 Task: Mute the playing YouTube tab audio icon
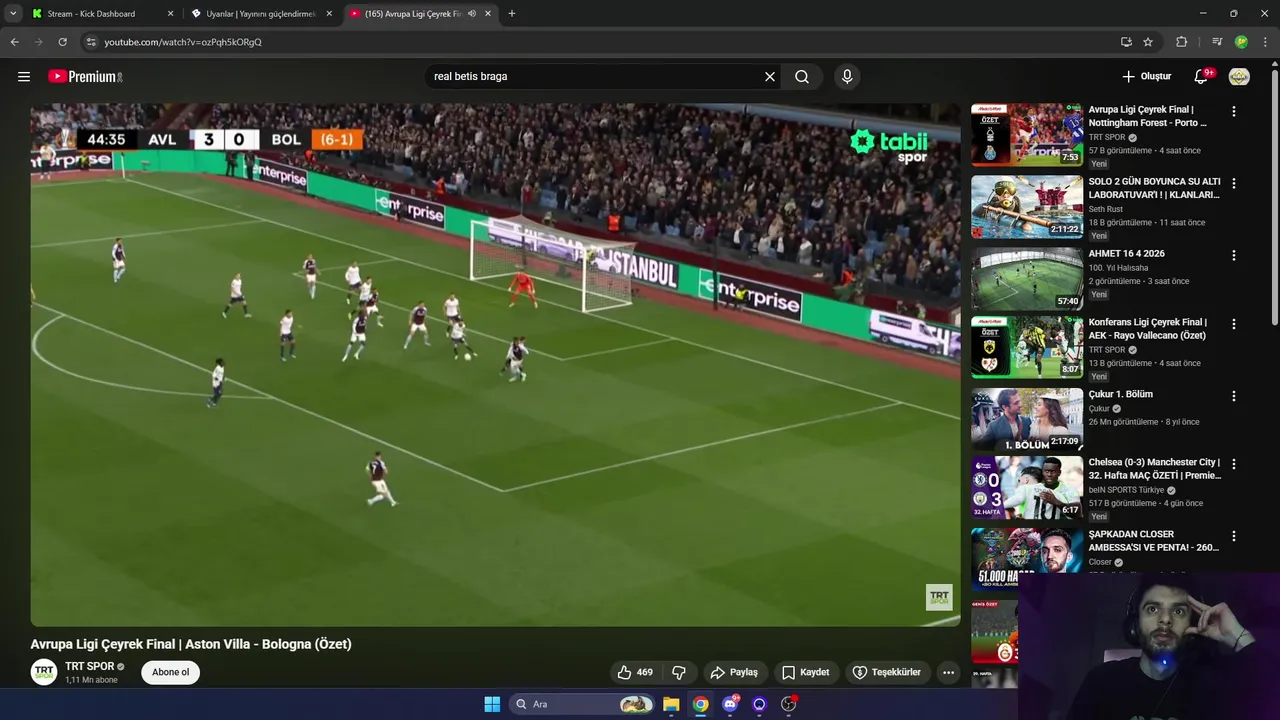472,14
